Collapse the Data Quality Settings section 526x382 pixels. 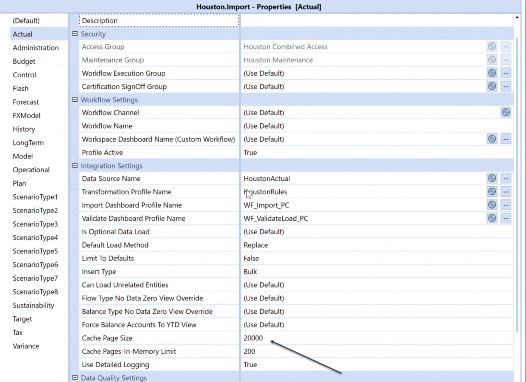click(75, 378)
